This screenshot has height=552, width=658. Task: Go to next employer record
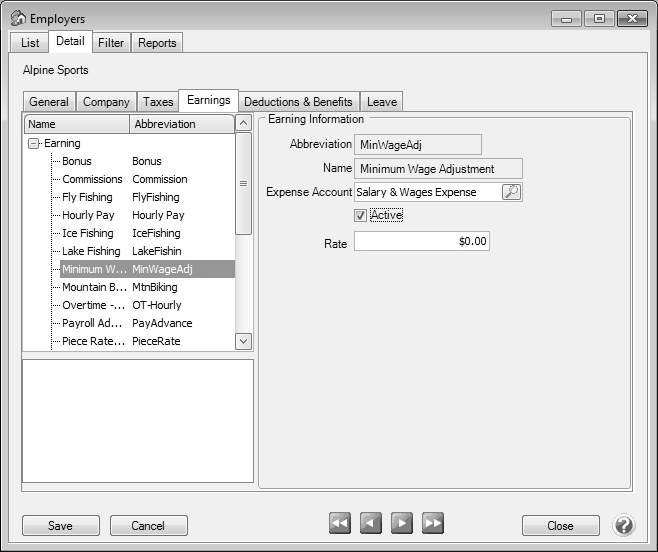pyautogui.click(x=402, y=523)
